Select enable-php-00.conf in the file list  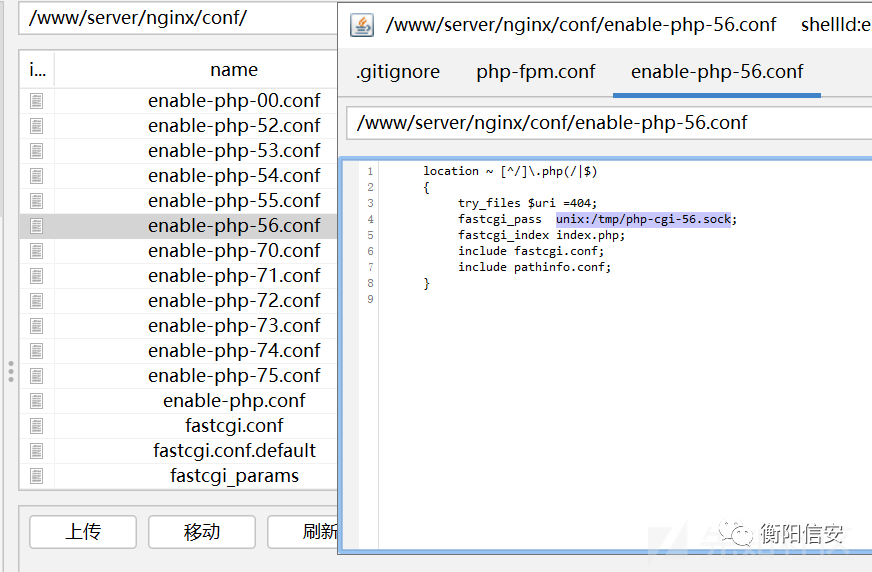[x=234, y=101]
